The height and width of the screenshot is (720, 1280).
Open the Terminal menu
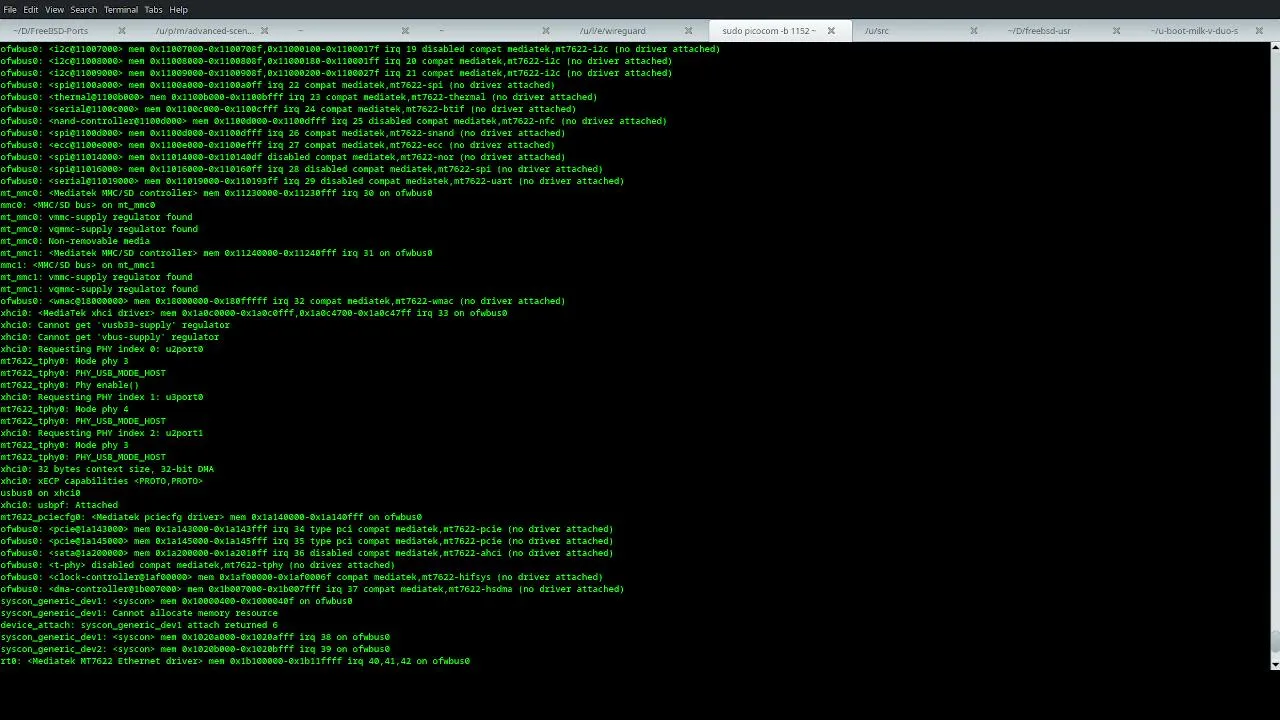pyautogui.click(x=121, y=9)
